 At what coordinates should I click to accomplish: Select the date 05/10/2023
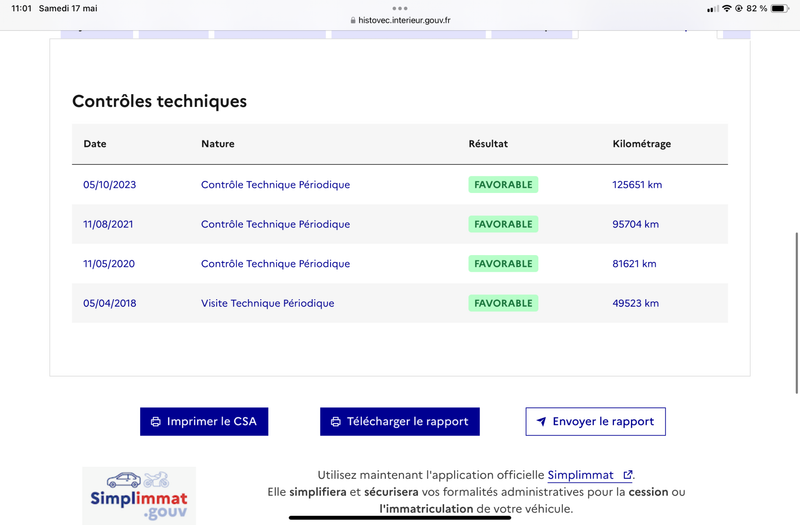point(110,185)
